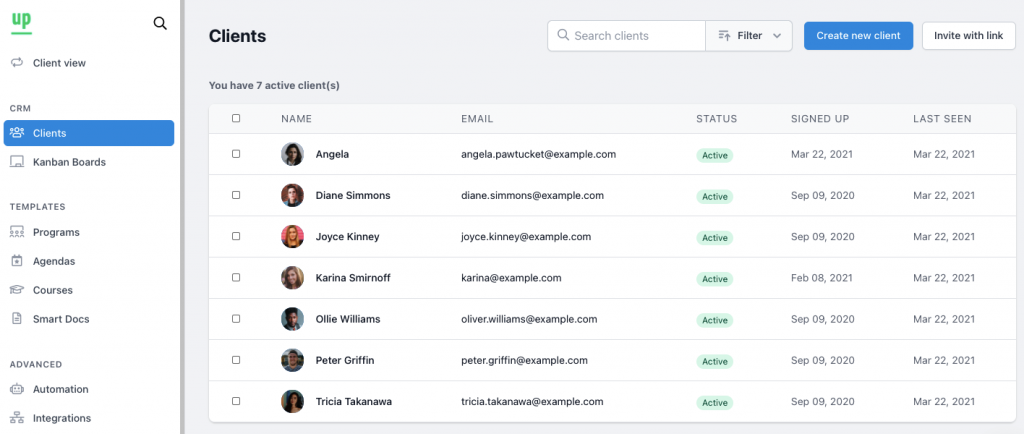Click angela.pawtucket@example.com email
Screen dimensions: 1024x434
(x=538, y=154)
